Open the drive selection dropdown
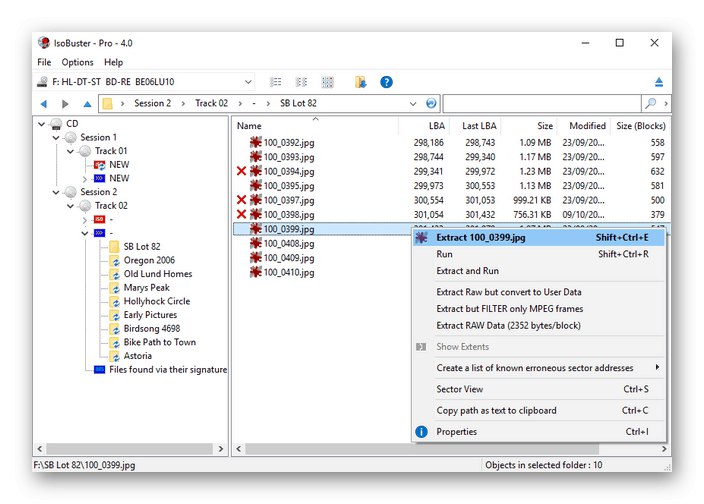704x504 pixels. pos(248,82)
